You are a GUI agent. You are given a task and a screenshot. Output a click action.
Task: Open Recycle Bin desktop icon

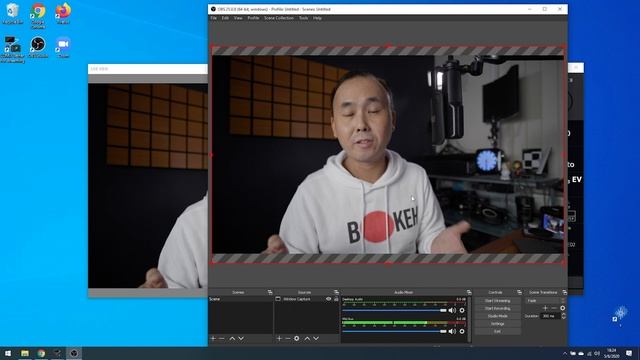pyautogui.click(x=13, y=13)
